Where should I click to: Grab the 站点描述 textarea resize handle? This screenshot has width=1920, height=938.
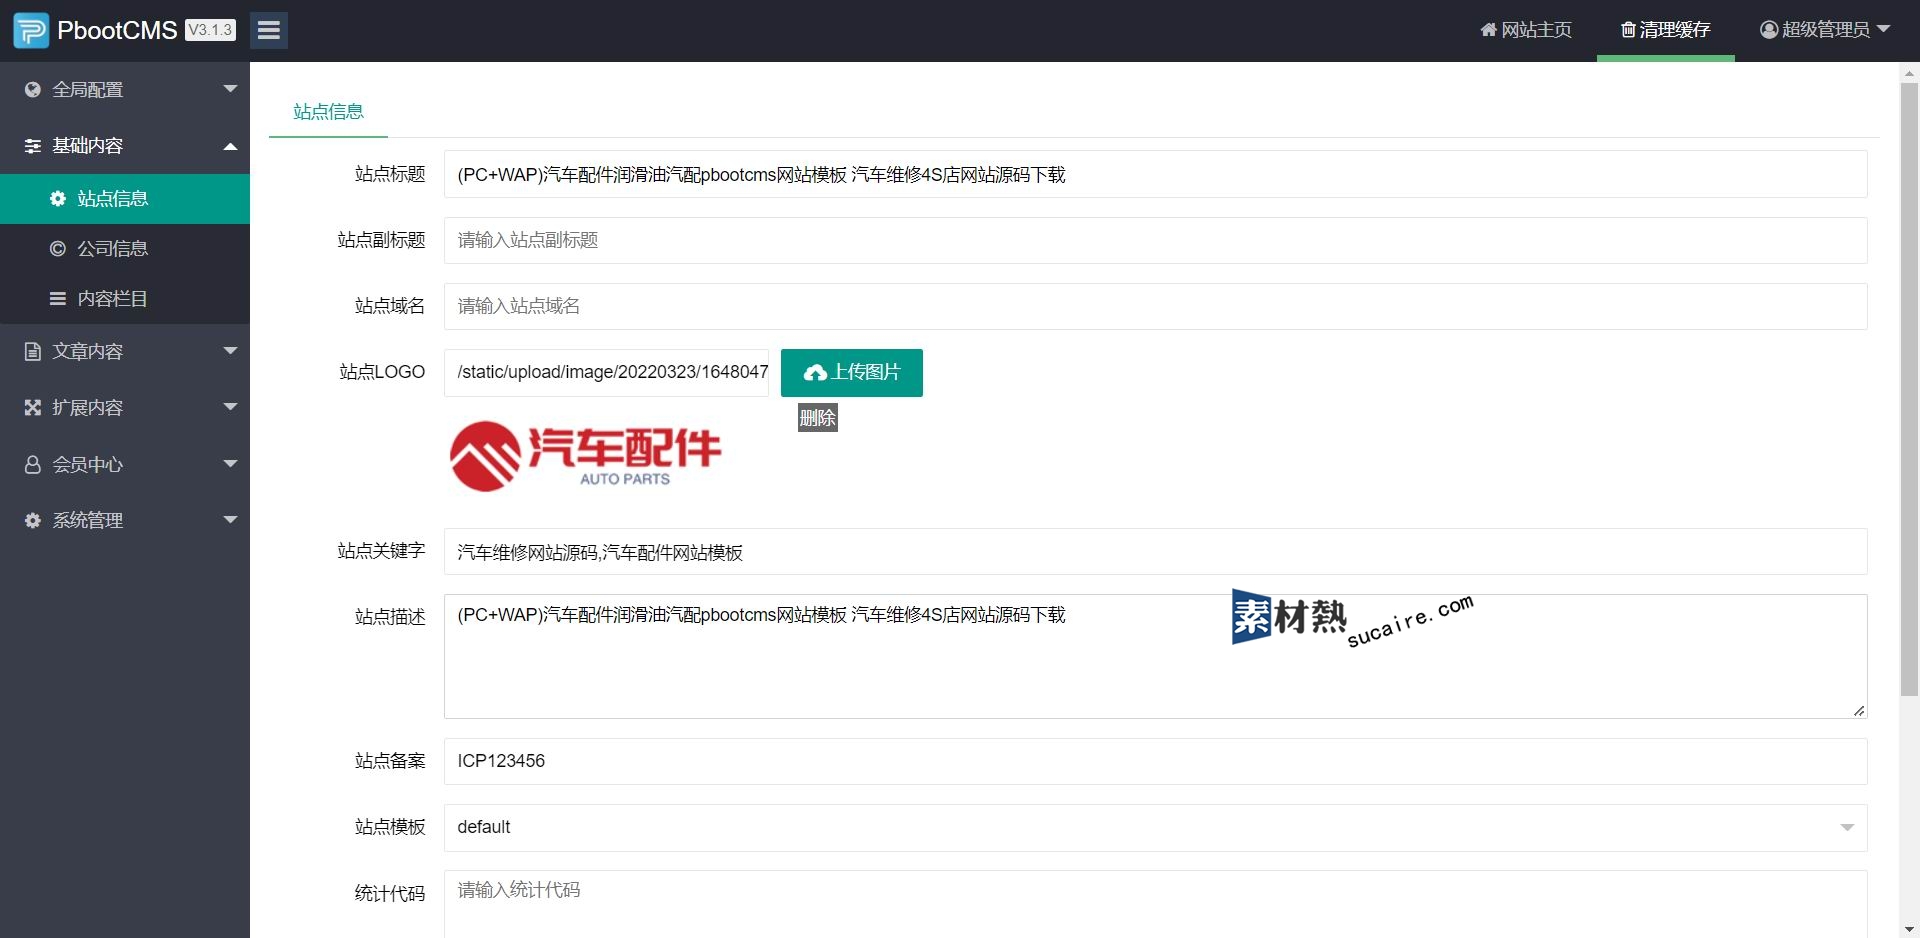click(x=1859, y=710)
